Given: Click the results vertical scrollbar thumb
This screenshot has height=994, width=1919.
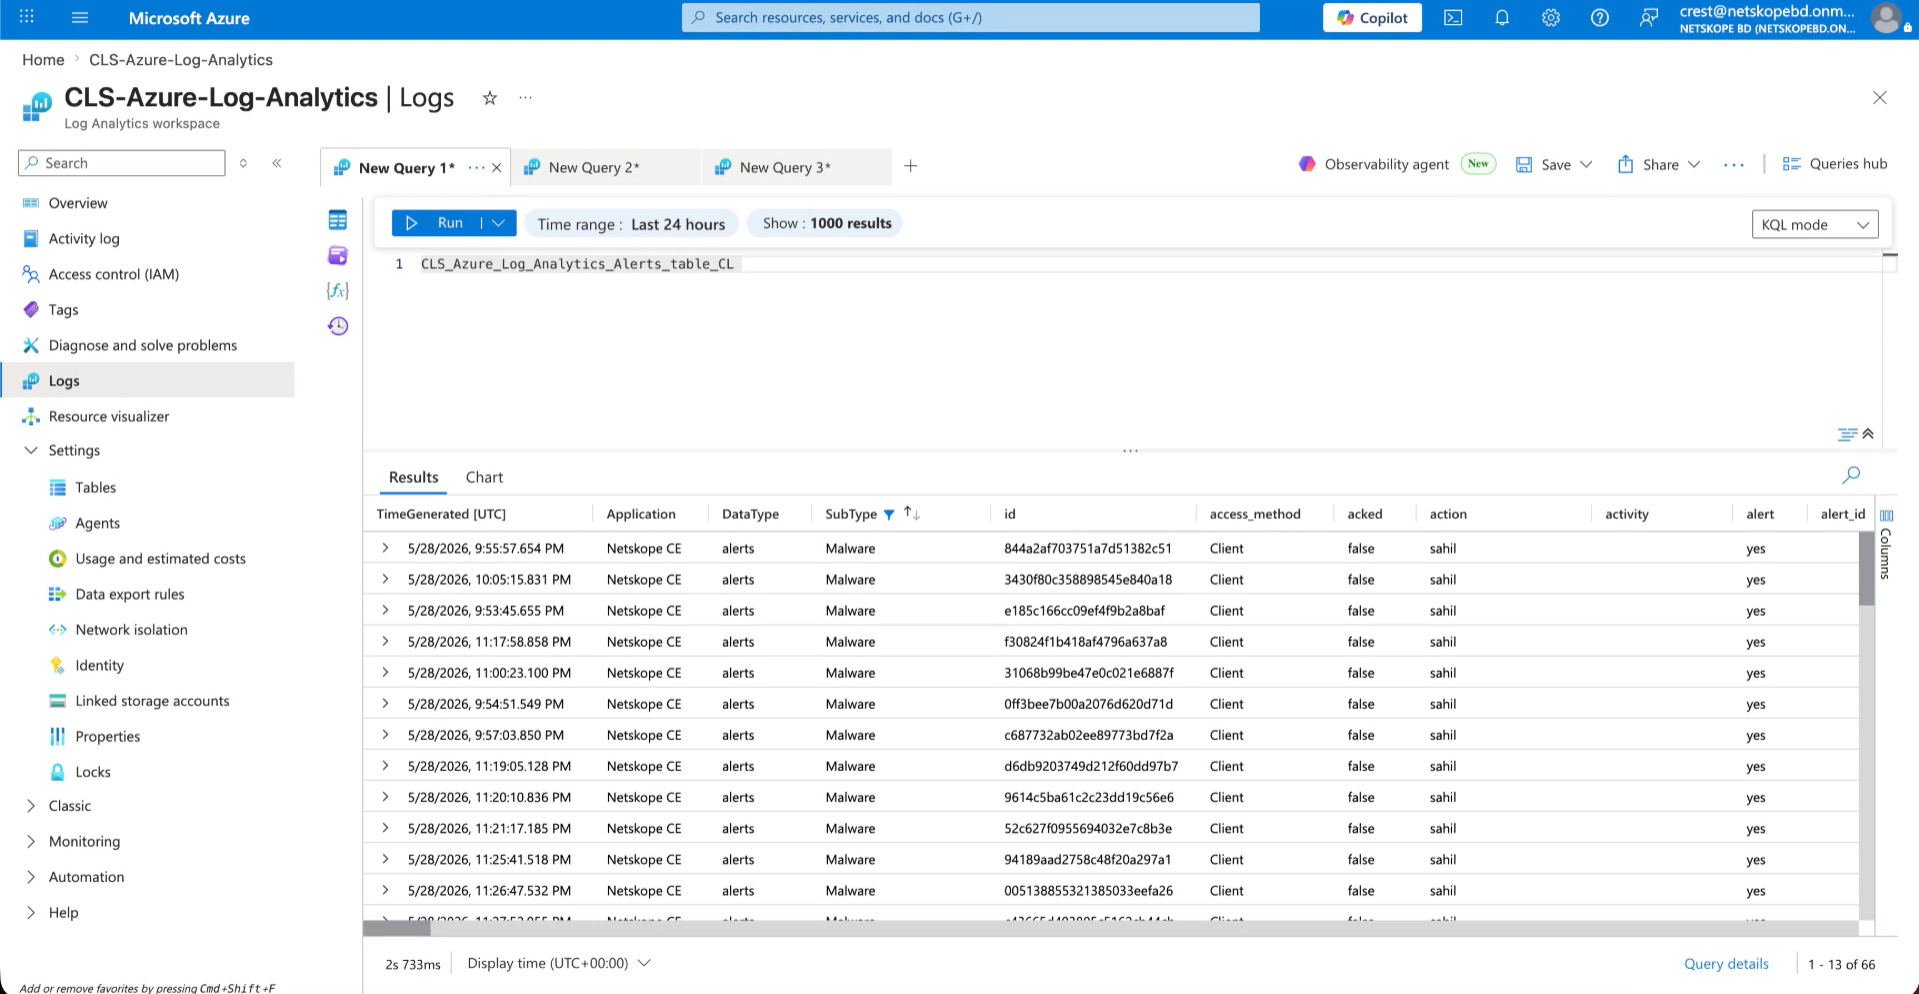Looking at the screenshot, I should (x=1867, y=568).
